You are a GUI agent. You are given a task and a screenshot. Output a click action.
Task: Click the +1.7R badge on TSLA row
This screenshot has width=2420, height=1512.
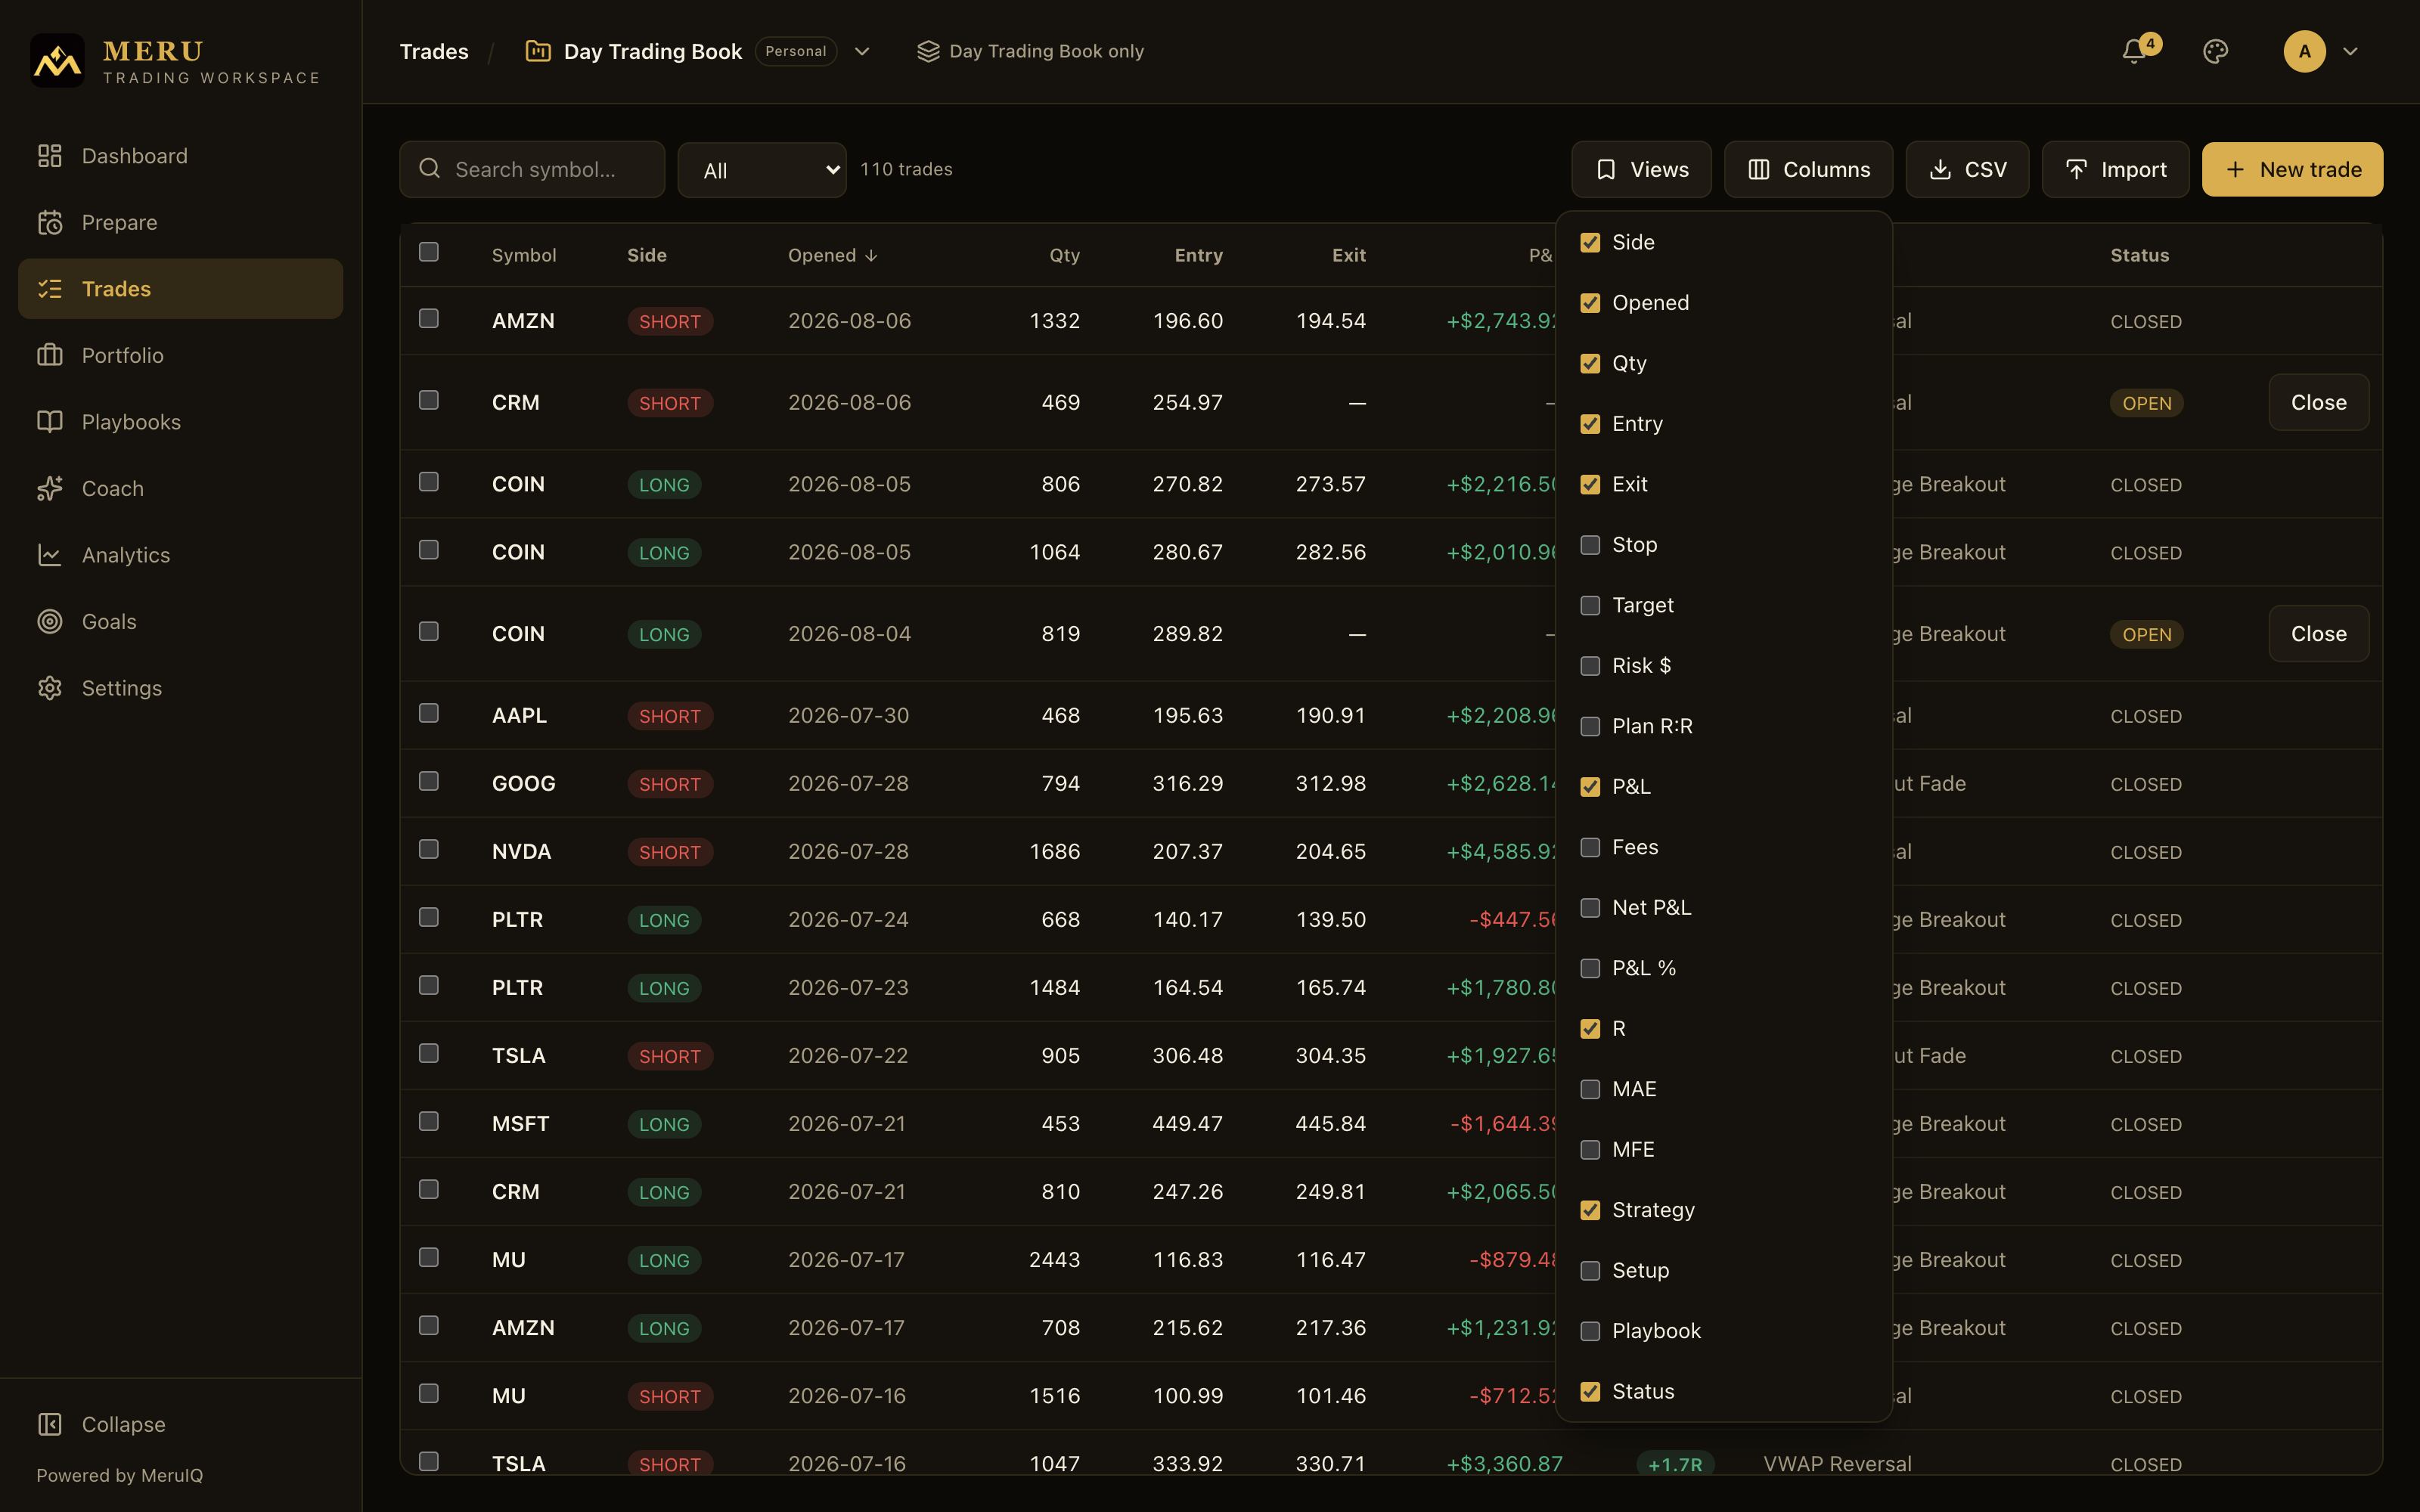tap(1675, 1464)
